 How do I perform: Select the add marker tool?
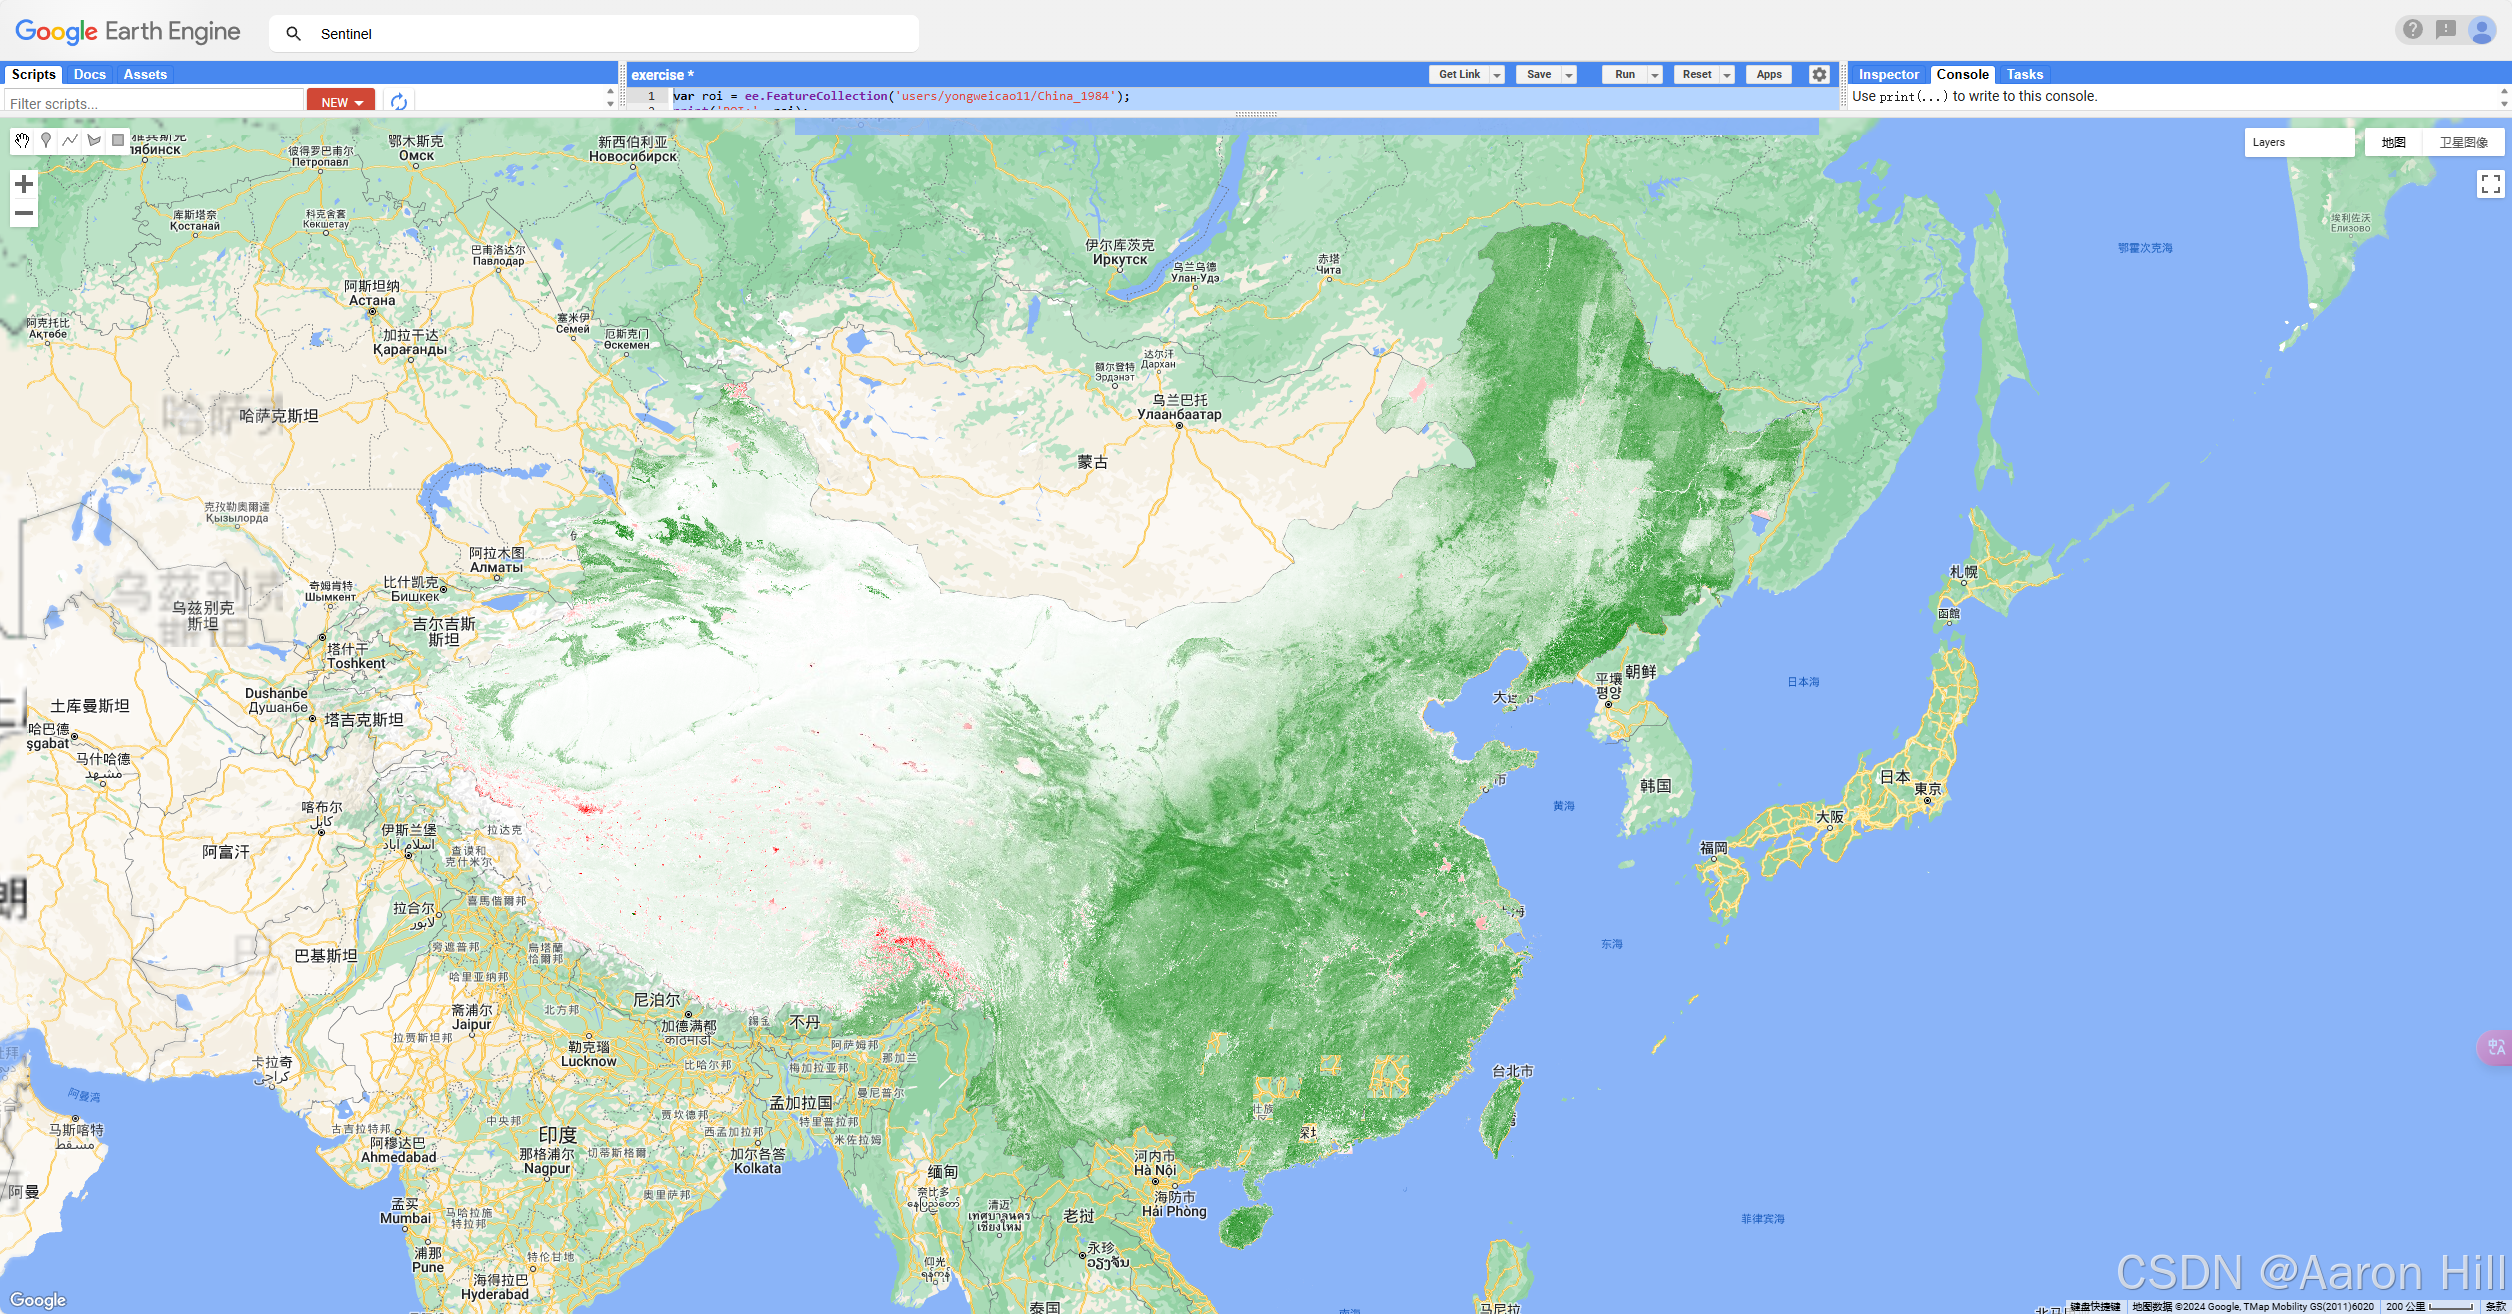tap(46, 141)
